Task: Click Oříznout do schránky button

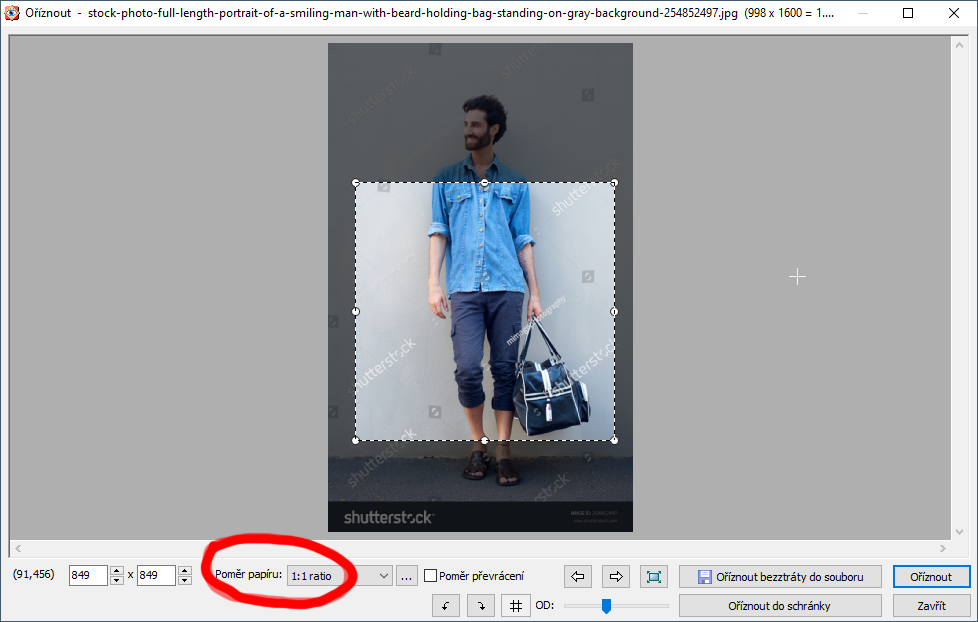Action: [780, 605]
